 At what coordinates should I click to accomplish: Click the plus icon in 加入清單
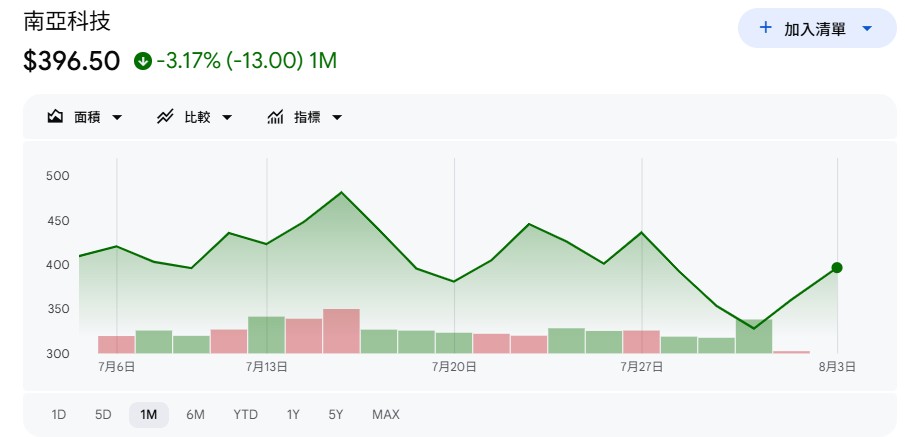pos(765,28)
